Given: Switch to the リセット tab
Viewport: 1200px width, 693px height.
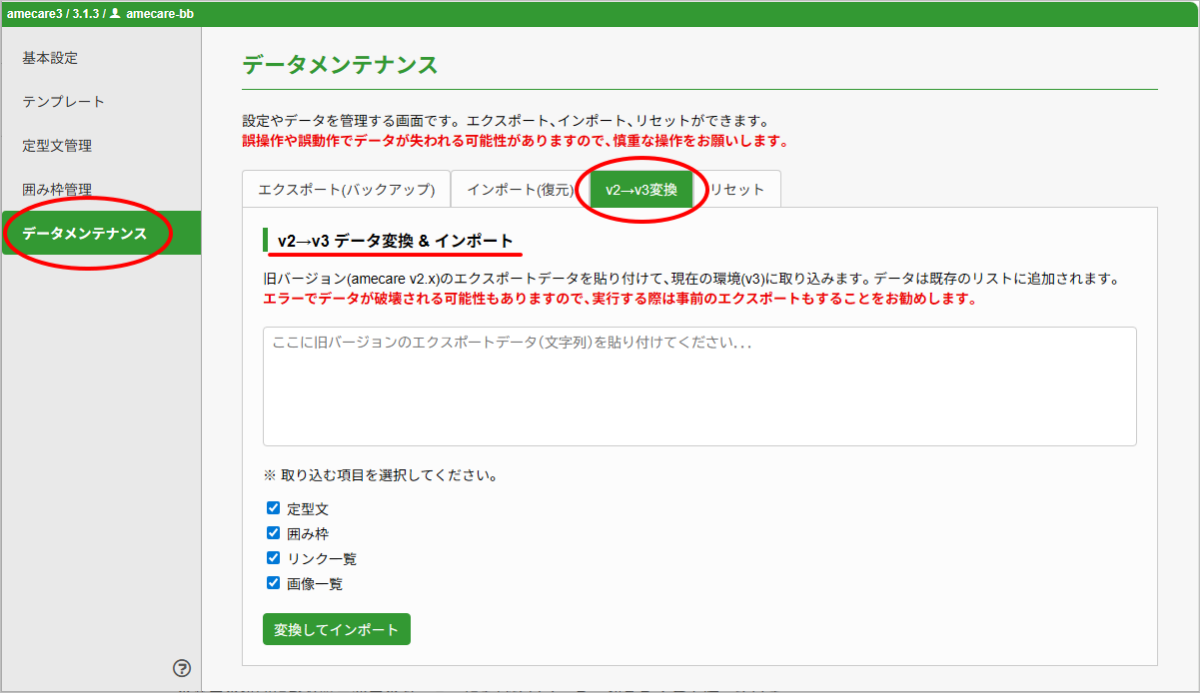Looking at the screenshot, I should point(738,189).
